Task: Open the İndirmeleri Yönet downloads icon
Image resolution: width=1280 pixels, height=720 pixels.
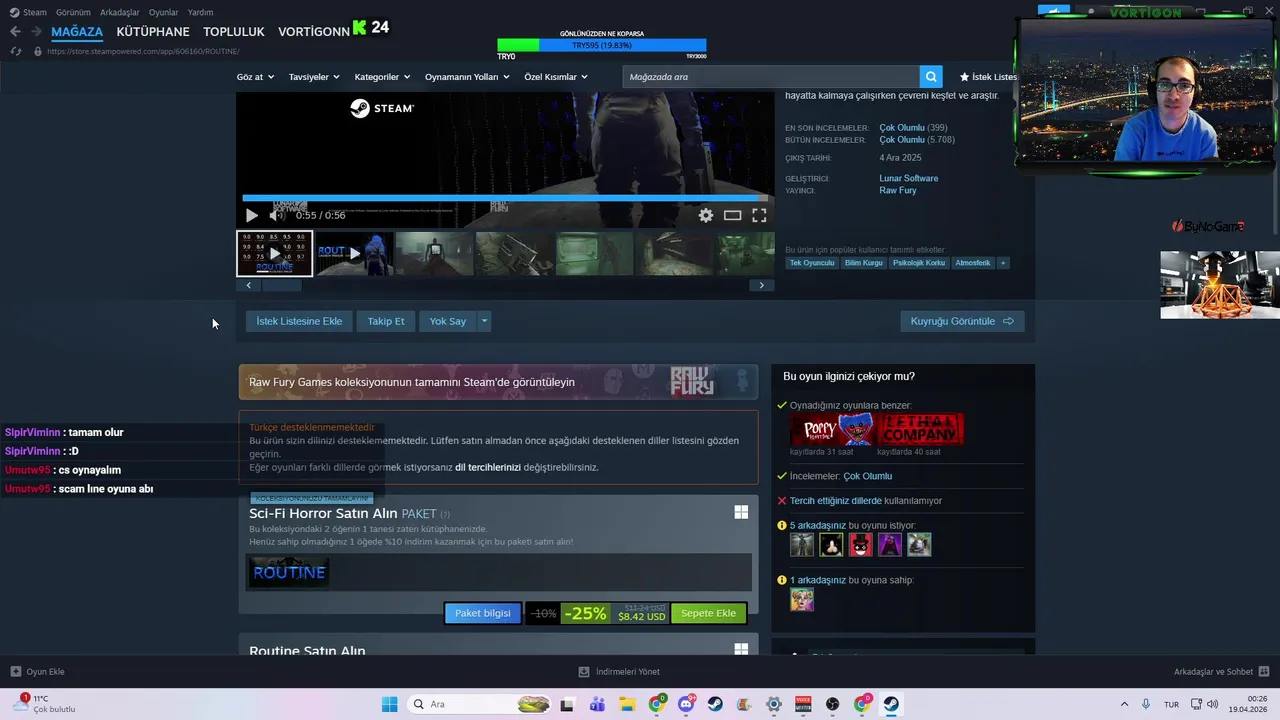Action: [x=584, y=672]
